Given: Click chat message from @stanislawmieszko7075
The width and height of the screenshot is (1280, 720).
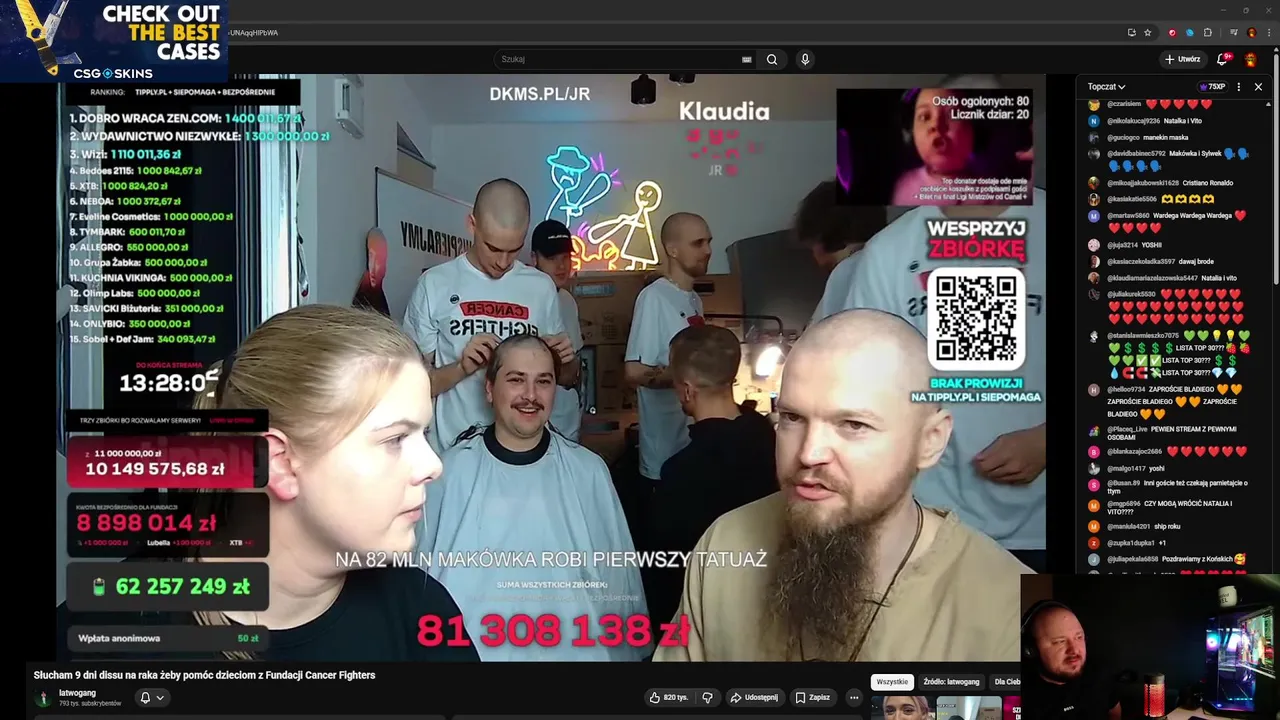Looking at the screenshot, I should tap(1180, 354).
